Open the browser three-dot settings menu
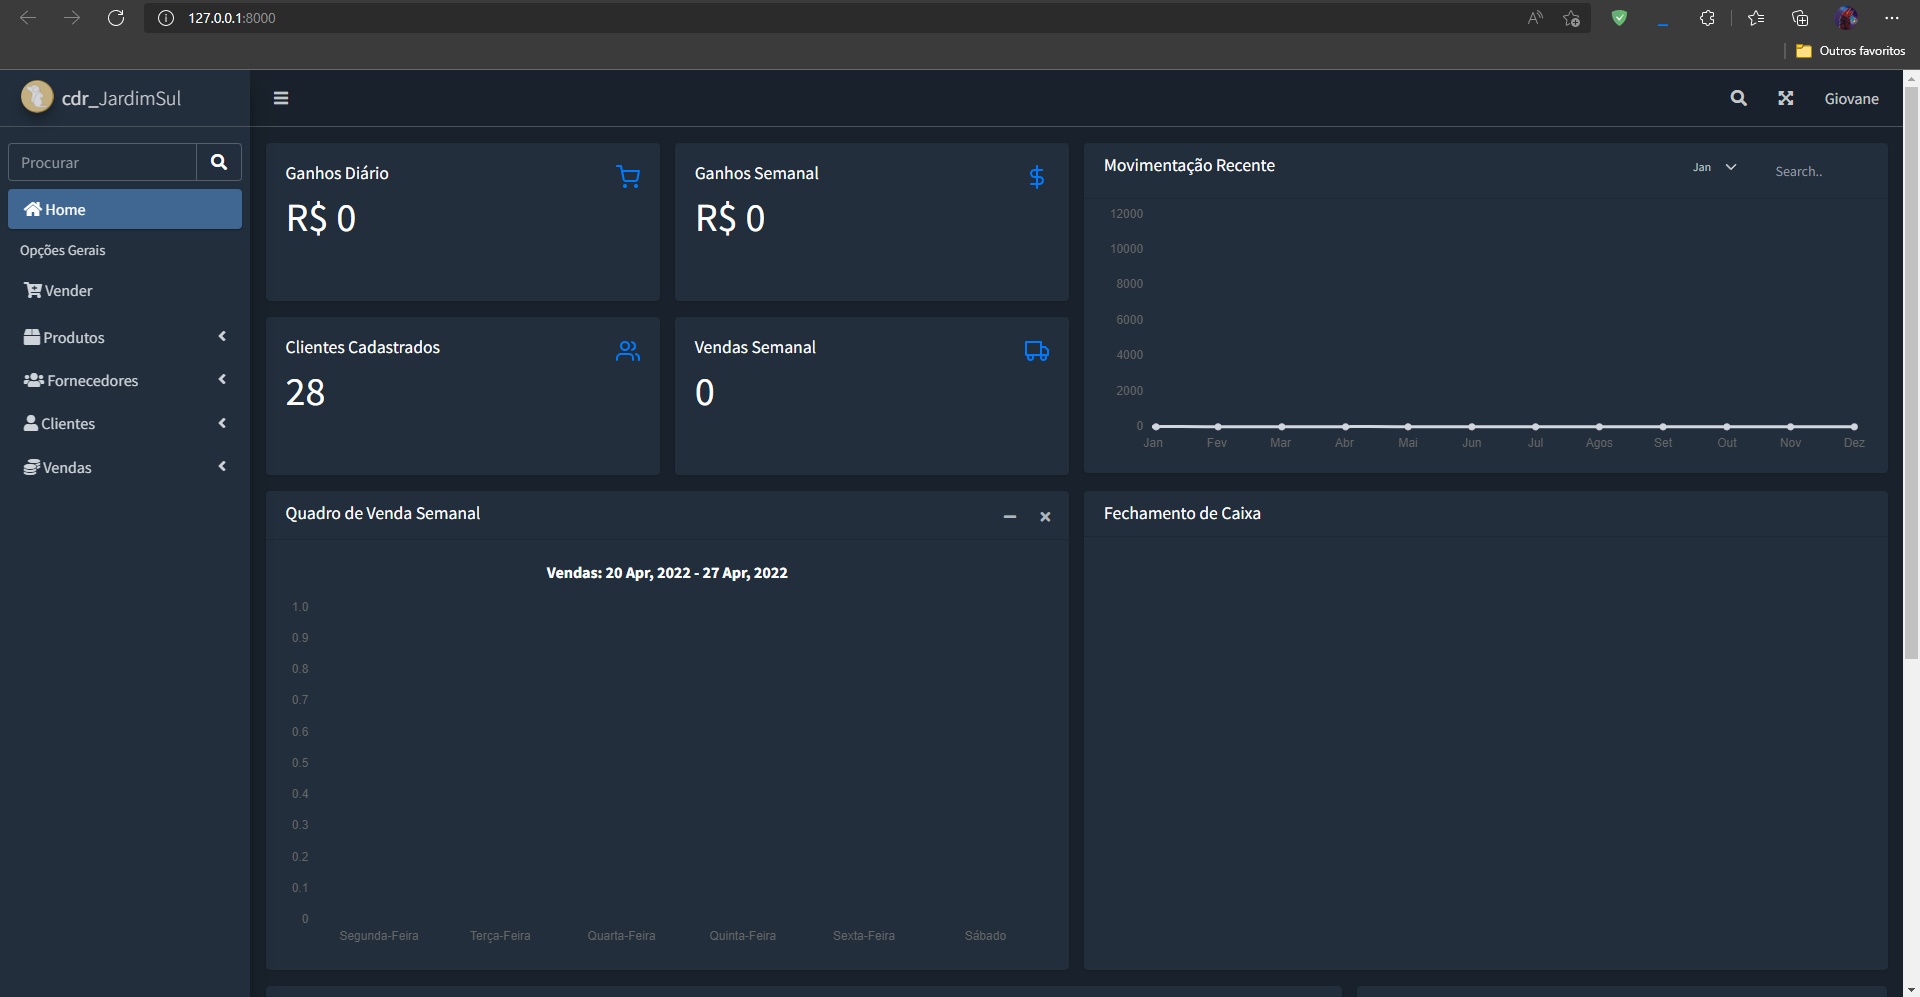The width and height of the screenshot is (1920, 997). pyautogui.click(x=1891, y=18)
